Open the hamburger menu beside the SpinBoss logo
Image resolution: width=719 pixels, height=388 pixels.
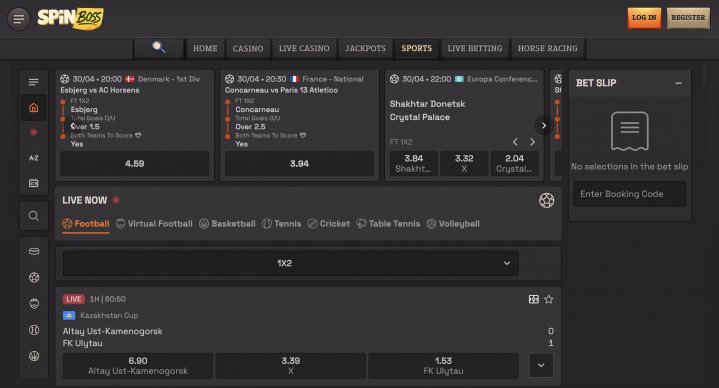[18, 19]
